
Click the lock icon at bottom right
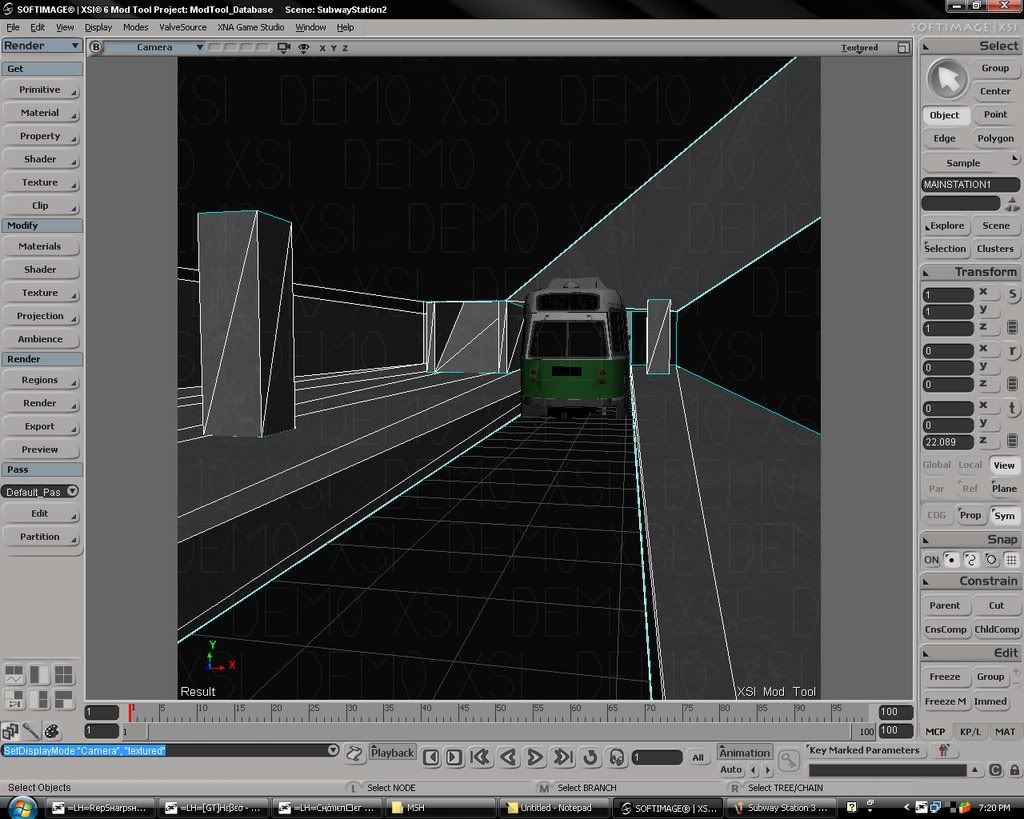pos(1014,770)
